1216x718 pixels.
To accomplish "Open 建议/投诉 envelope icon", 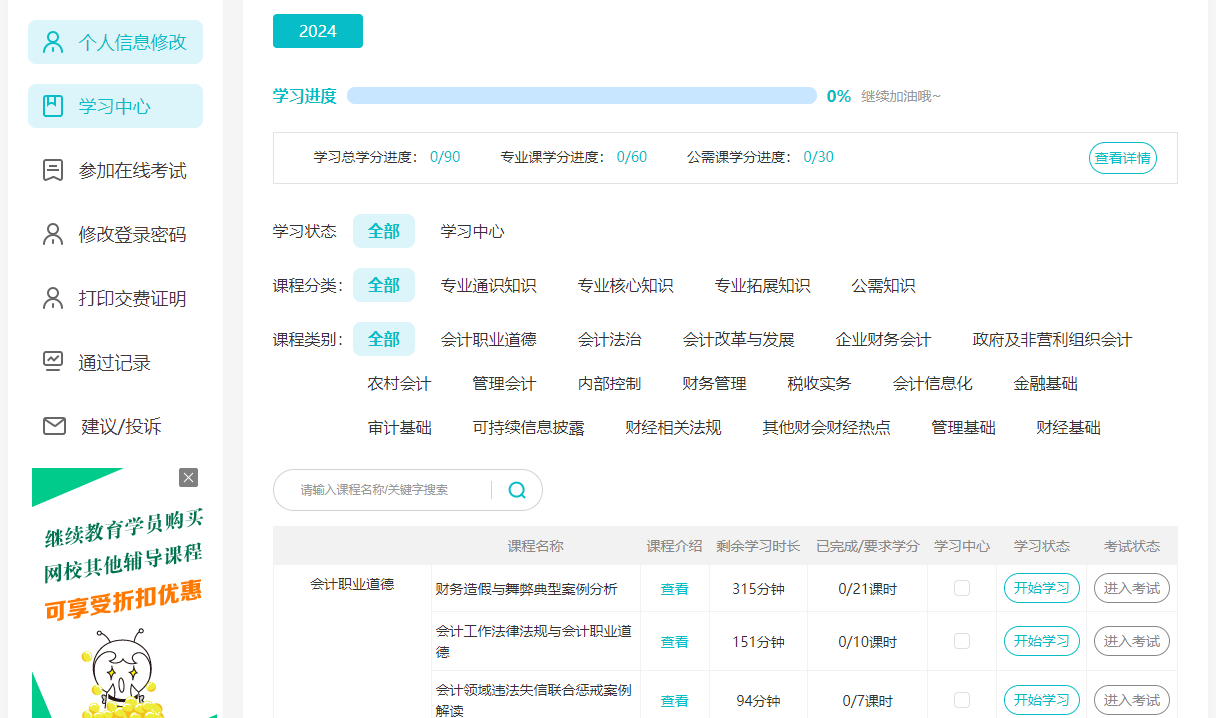I will [53, 425].
